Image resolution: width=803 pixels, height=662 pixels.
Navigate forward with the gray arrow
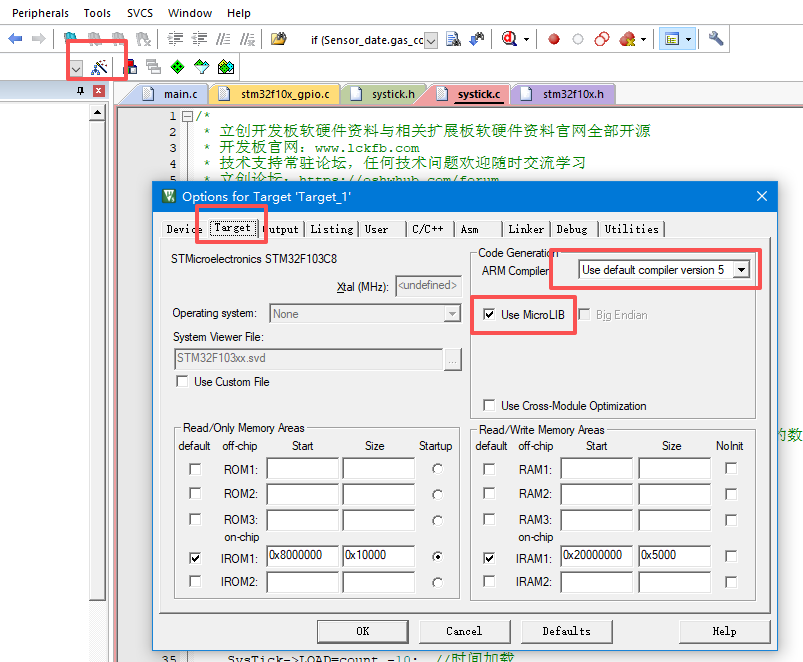point(38,39)
